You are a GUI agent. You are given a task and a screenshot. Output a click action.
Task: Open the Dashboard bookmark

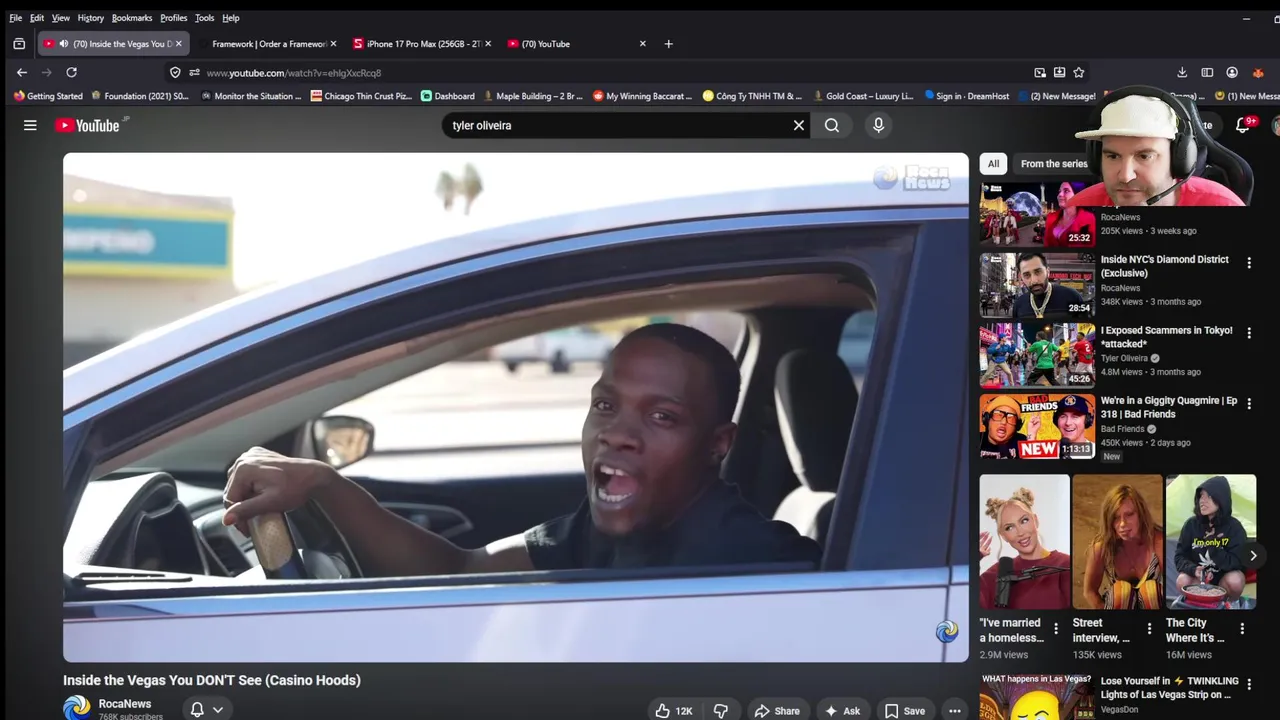tap(447, 96)
